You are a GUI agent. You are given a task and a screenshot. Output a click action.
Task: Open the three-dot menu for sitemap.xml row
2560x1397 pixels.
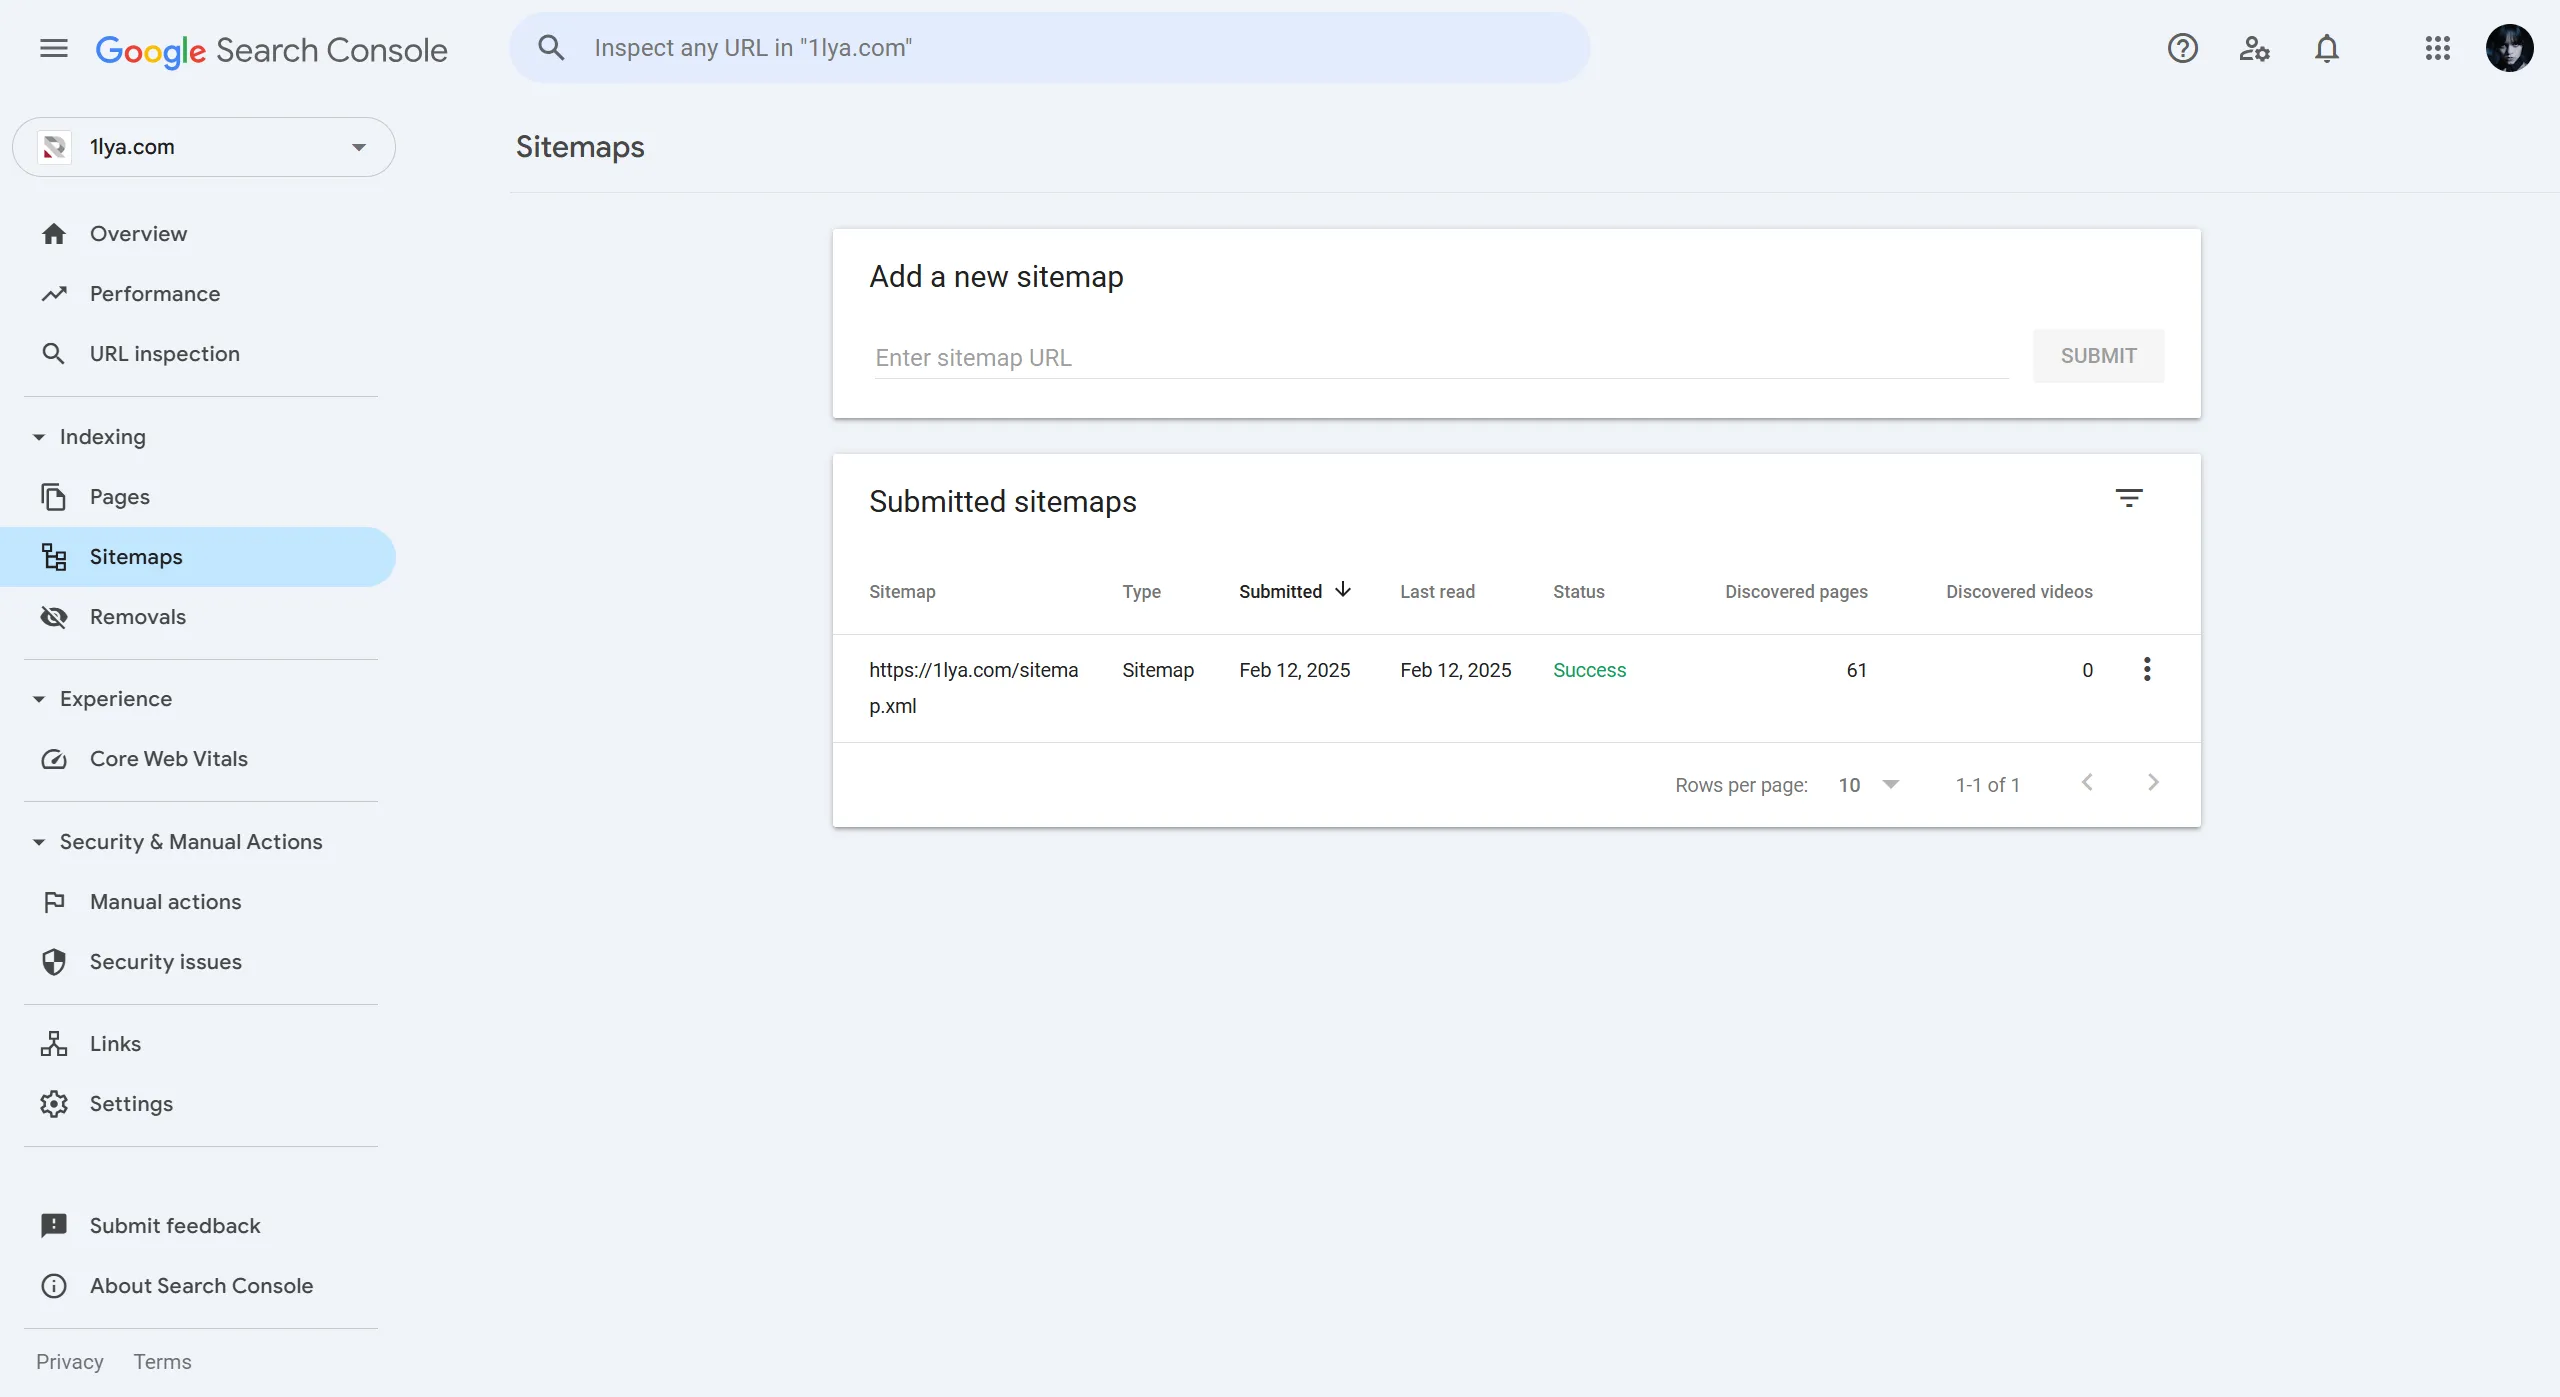2147,669
